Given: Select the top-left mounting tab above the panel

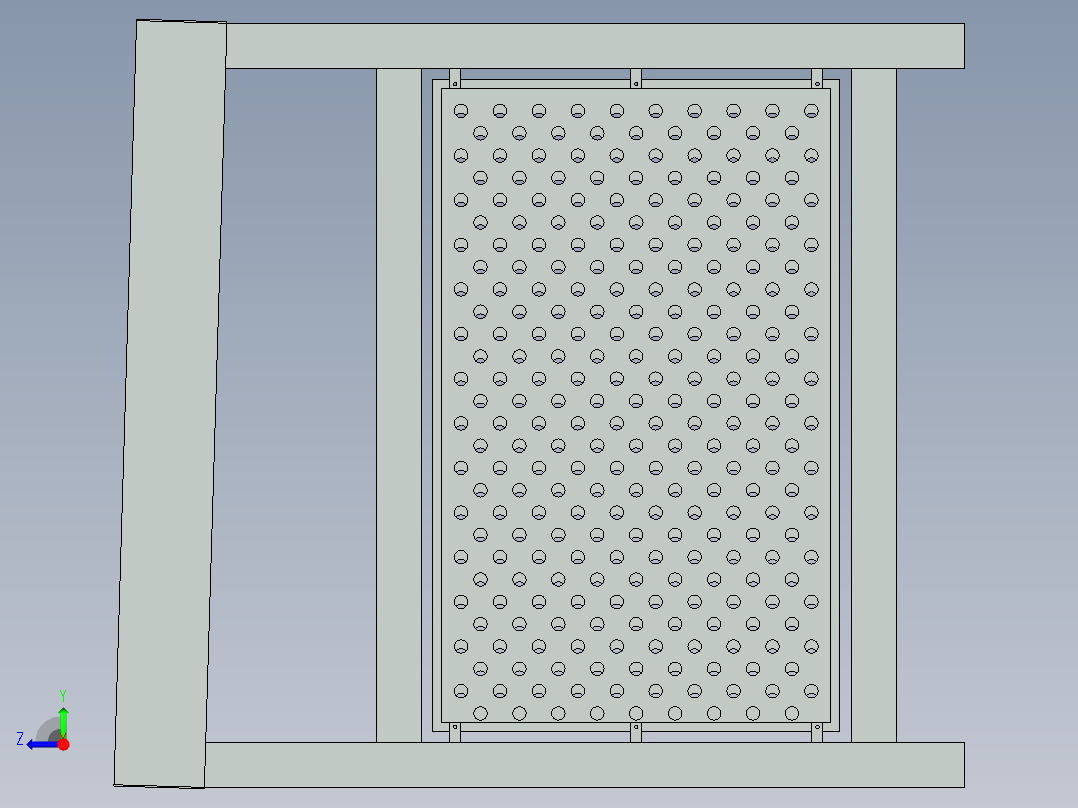Looking at the screenshot, I should pos(454,78).
